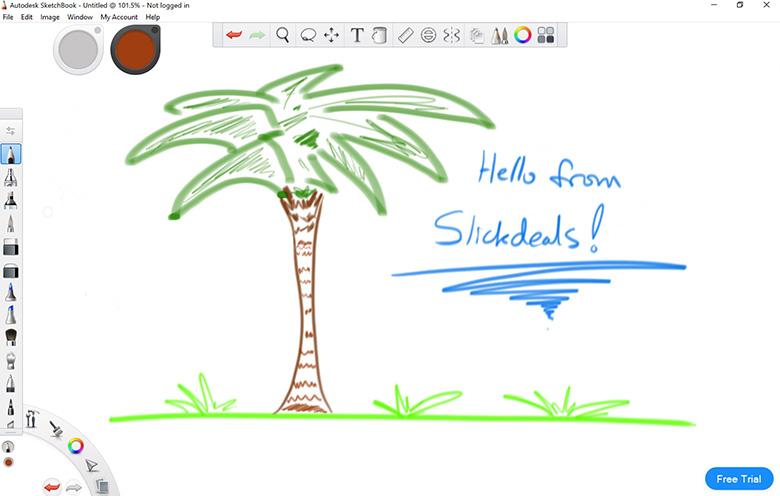The width and height of the screenshot is (780, 496).
Task: Open the brown color puck
Action: (x=135, y=50)
